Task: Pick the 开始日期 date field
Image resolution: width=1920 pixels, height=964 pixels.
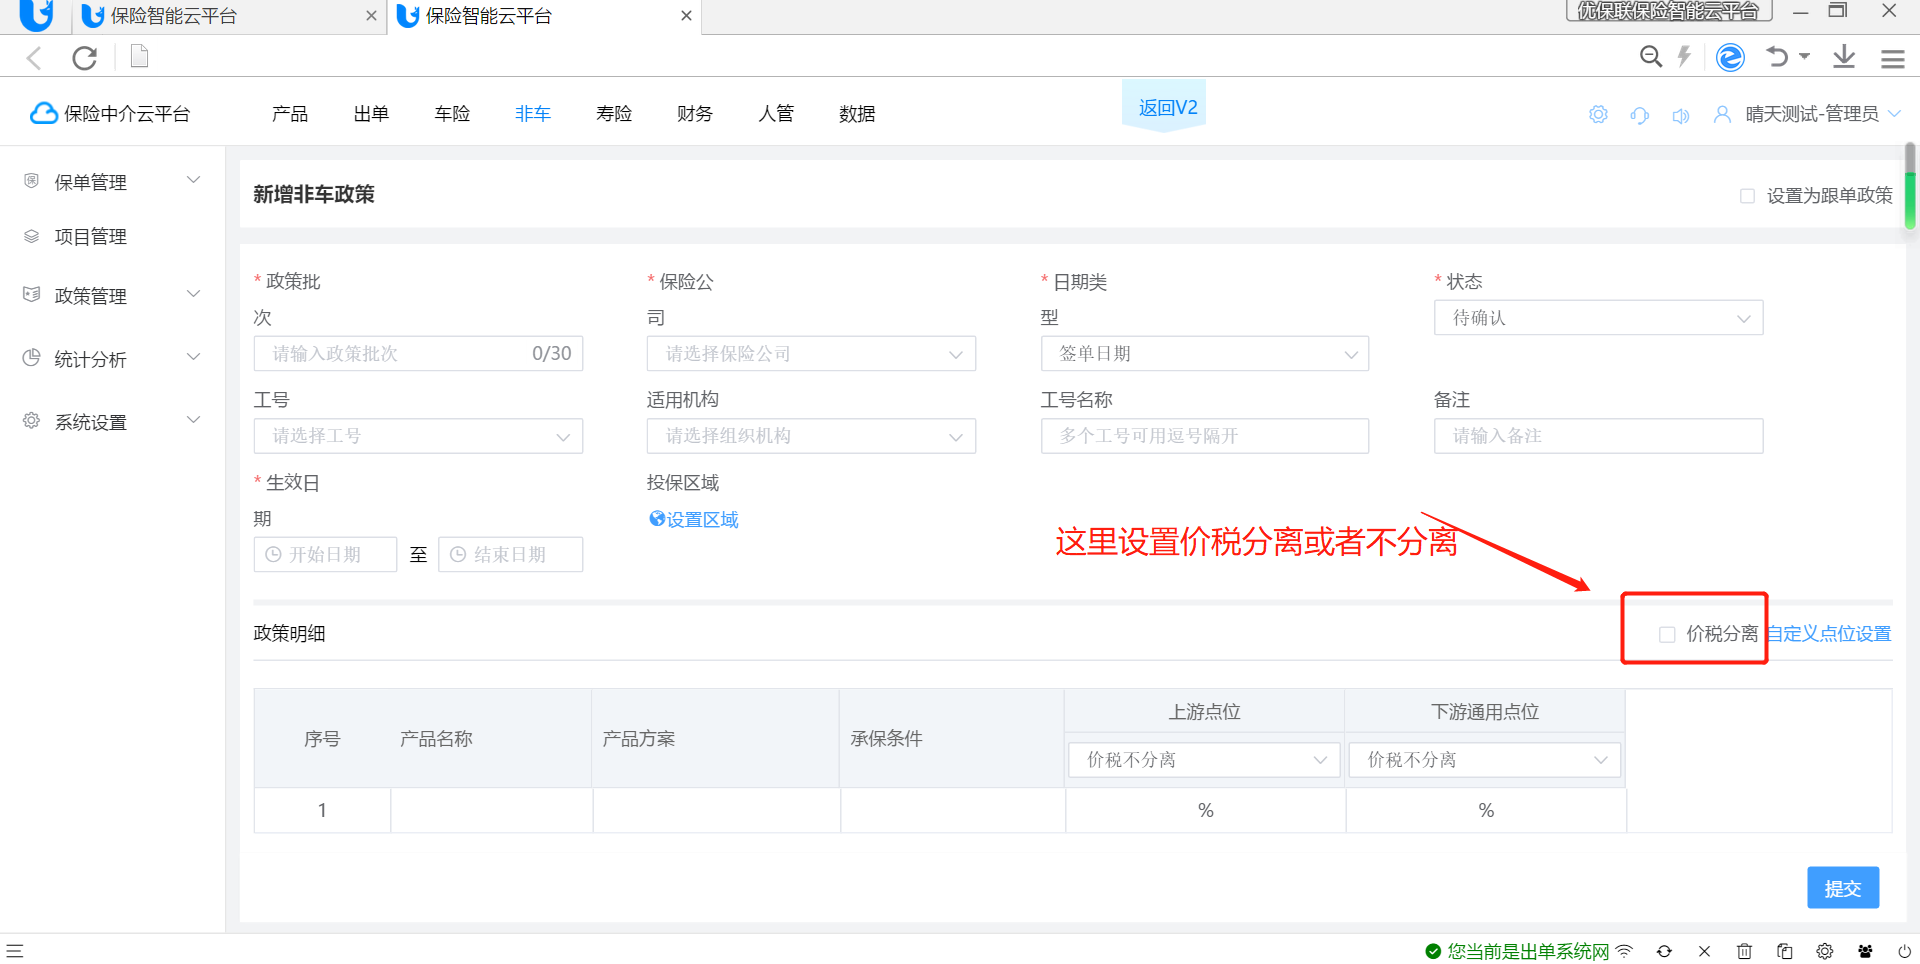Action: click(x=325, y=554)
